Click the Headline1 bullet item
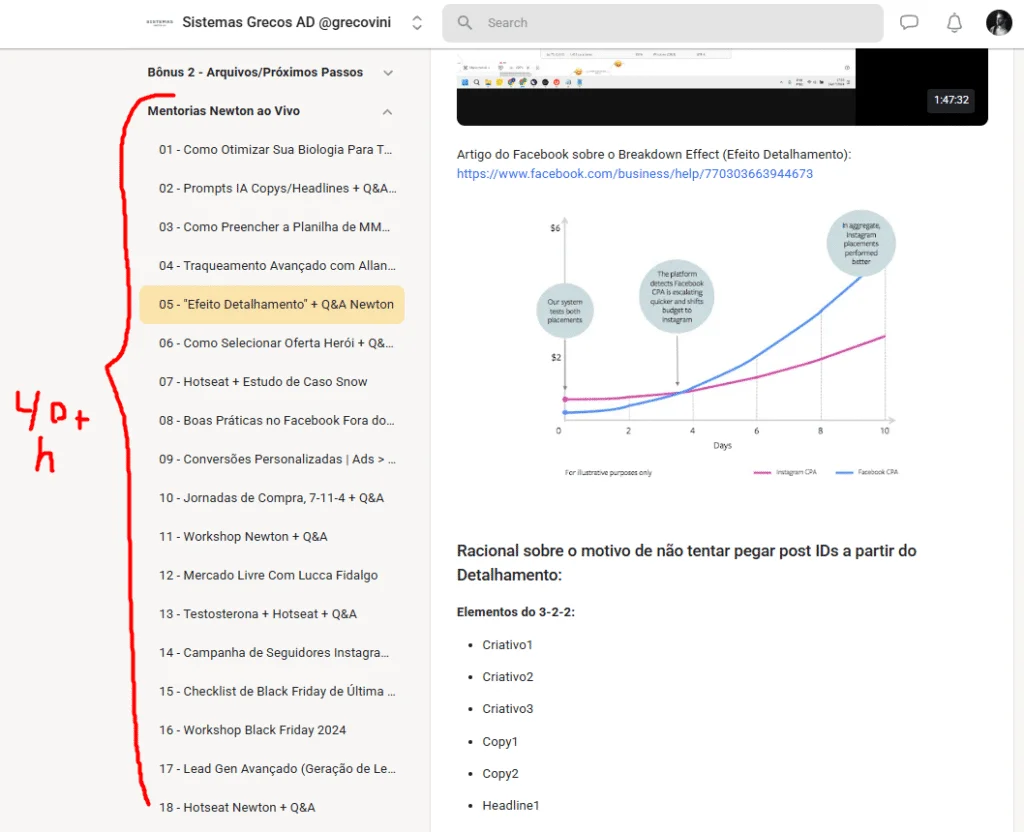Image resolution: width=1024 pixels, height=832 pixels. coord(511,805)
